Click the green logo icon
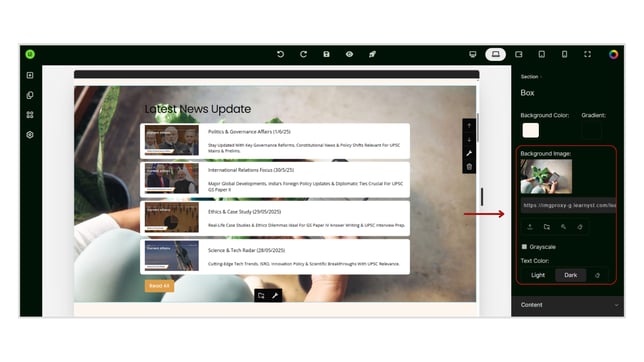Image resolution: width=644 pixels, height=362 pixels. tap(30, 54)
